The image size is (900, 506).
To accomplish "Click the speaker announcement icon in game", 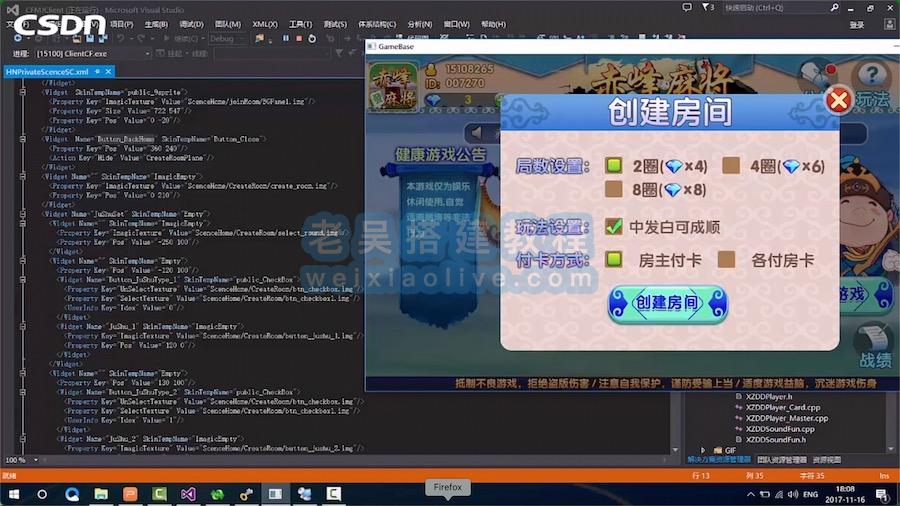I will point(476,133).
